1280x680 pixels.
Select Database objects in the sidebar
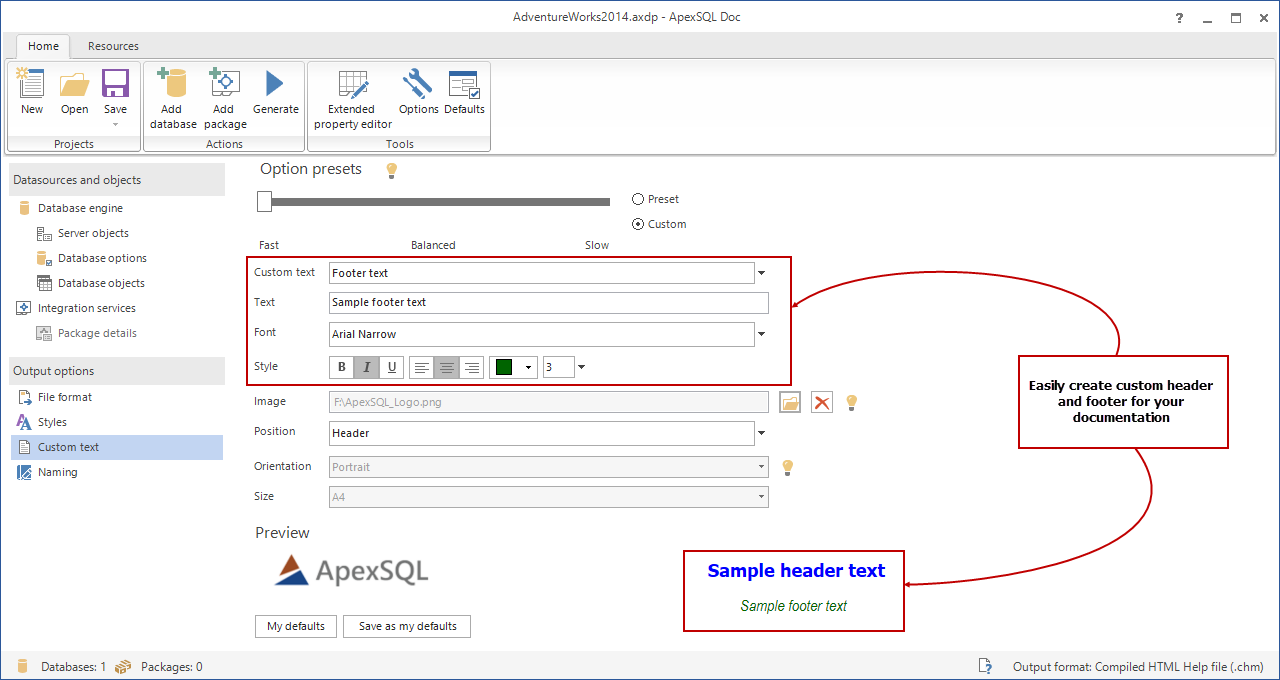click(101, 283)
